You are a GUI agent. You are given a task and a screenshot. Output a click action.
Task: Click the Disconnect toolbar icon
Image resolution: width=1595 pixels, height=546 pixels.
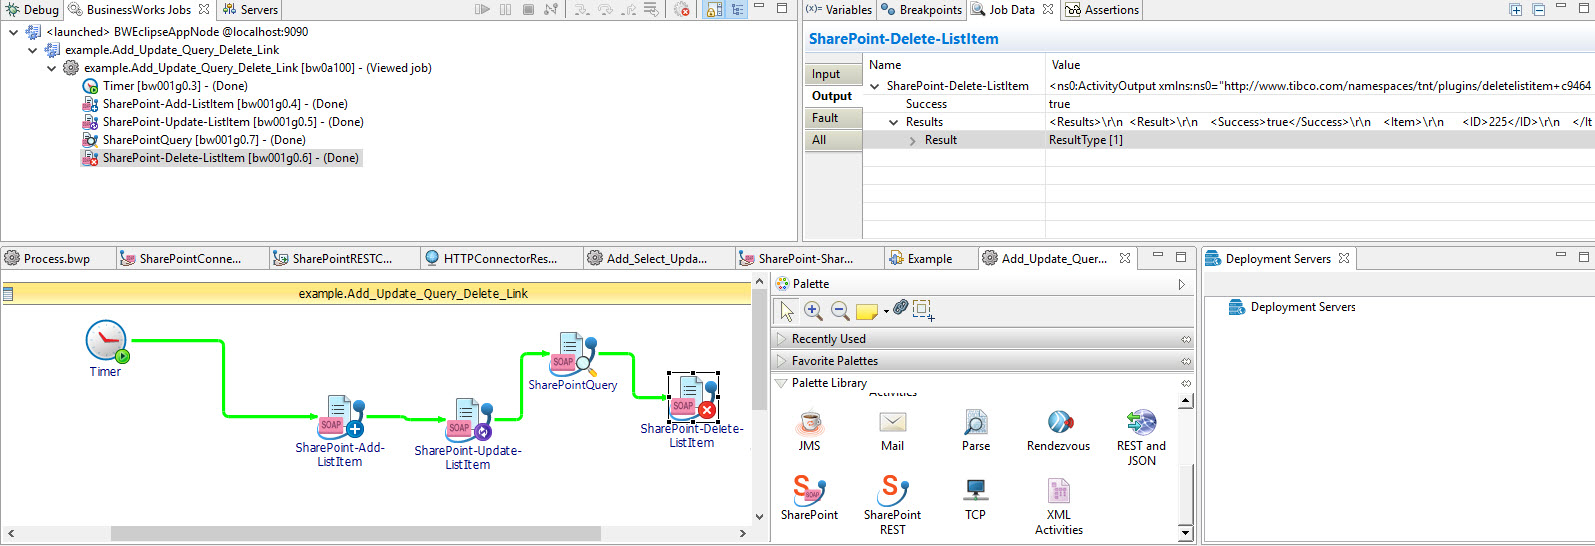(x=551, y=9)
